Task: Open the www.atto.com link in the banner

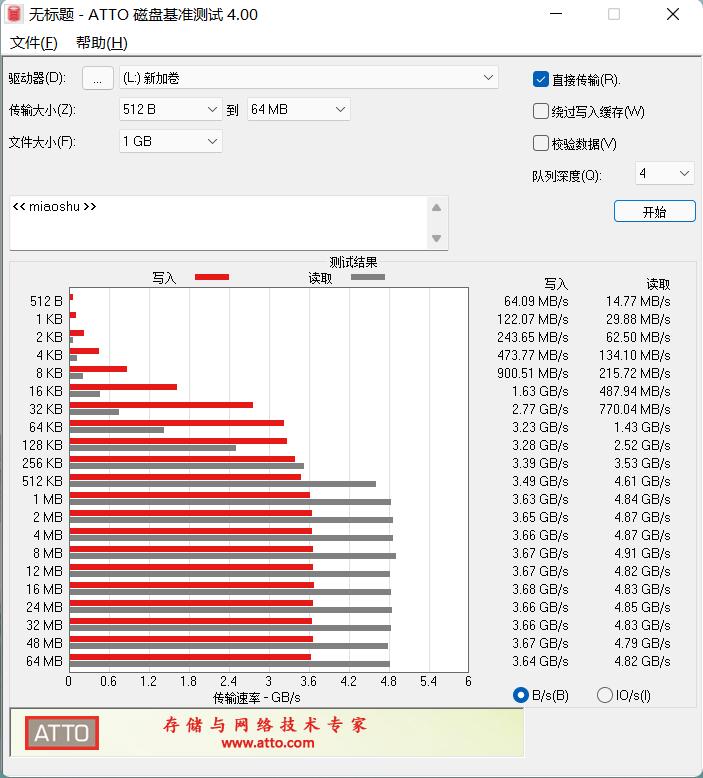Action: [268, 743]
